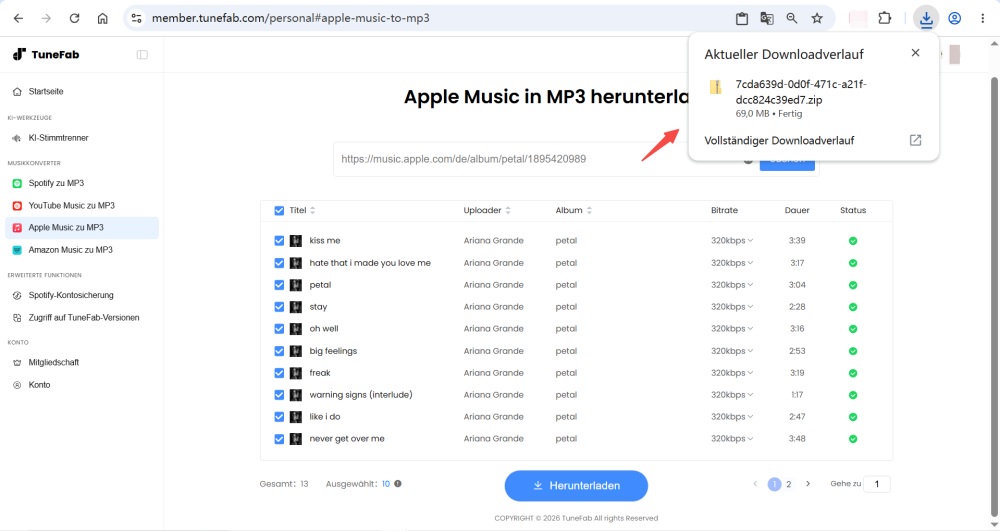Open bitrate dropdown for like i do

732,417
